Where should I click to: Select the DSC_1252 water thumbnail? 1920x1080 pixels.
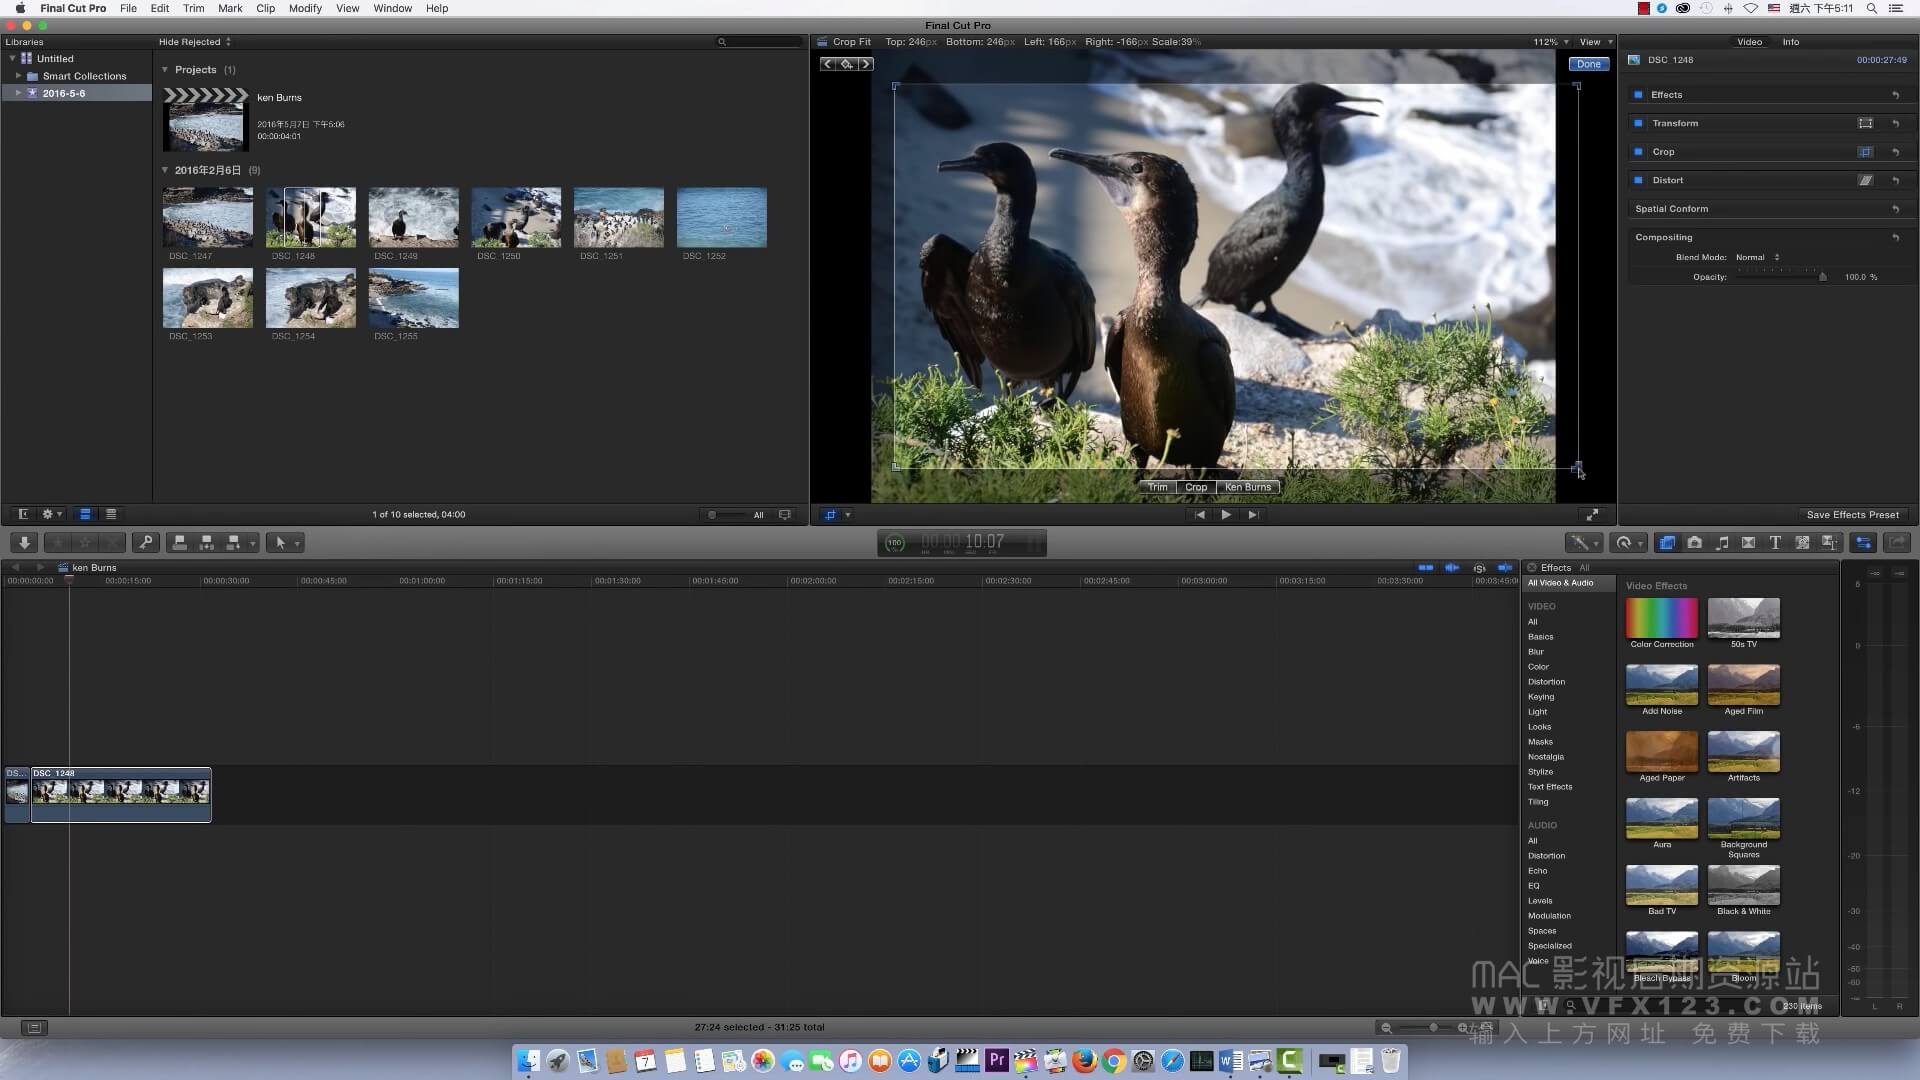[x=721, y=217]
